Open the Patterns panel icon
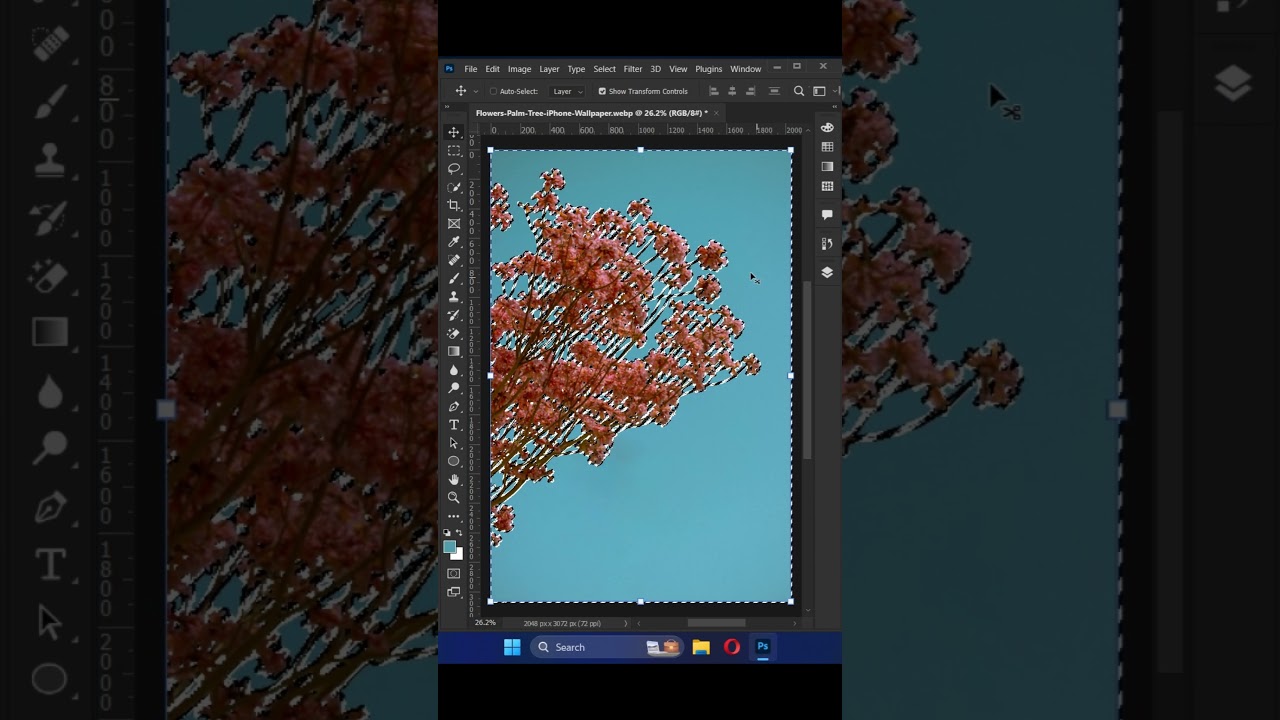The image size is (1280, 720). click(827, 186)
